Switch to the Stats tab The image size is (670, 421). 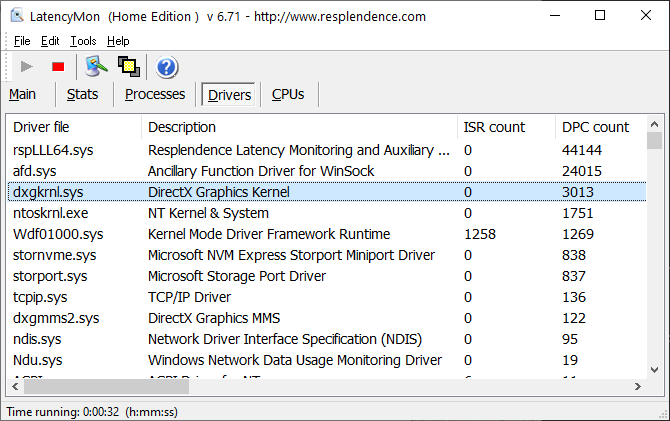[x=83, y=94]
